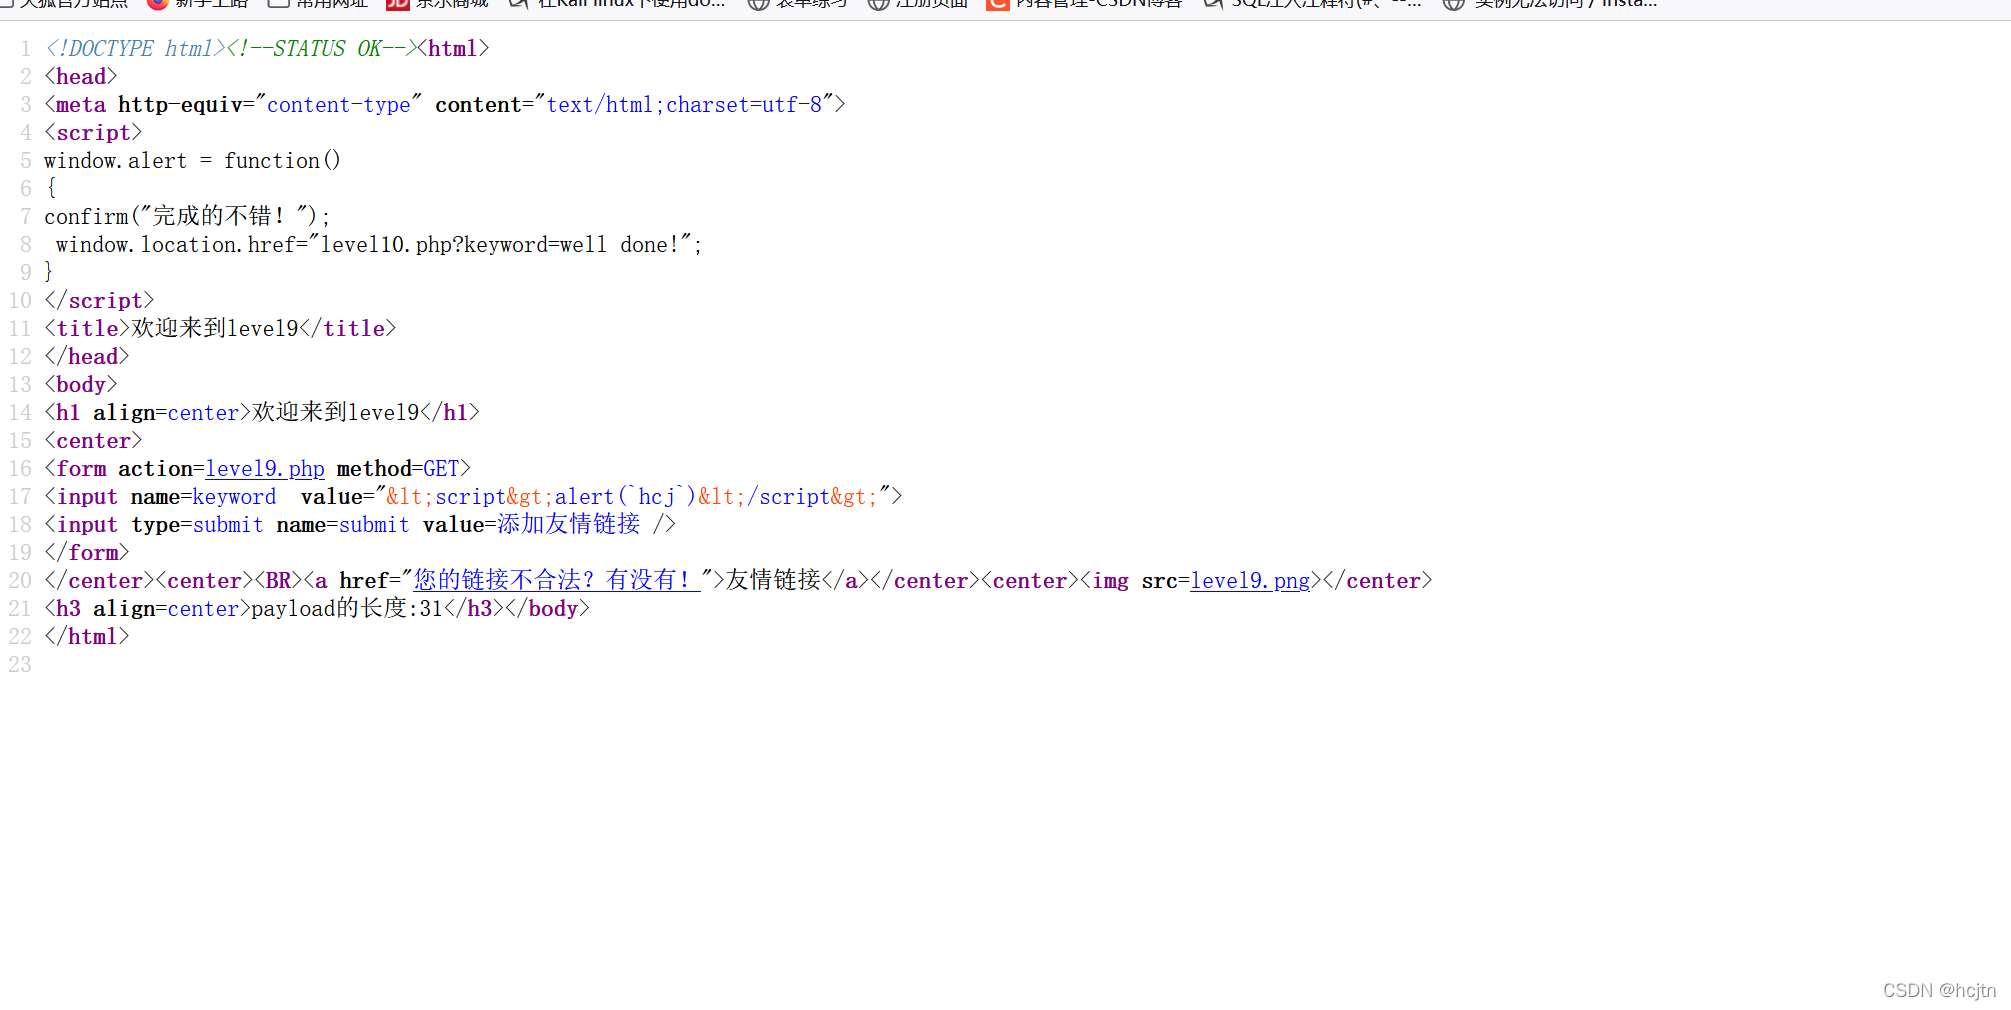Click line number 23
This screenshot has height=1010, width=2011.
coord(20,664)
